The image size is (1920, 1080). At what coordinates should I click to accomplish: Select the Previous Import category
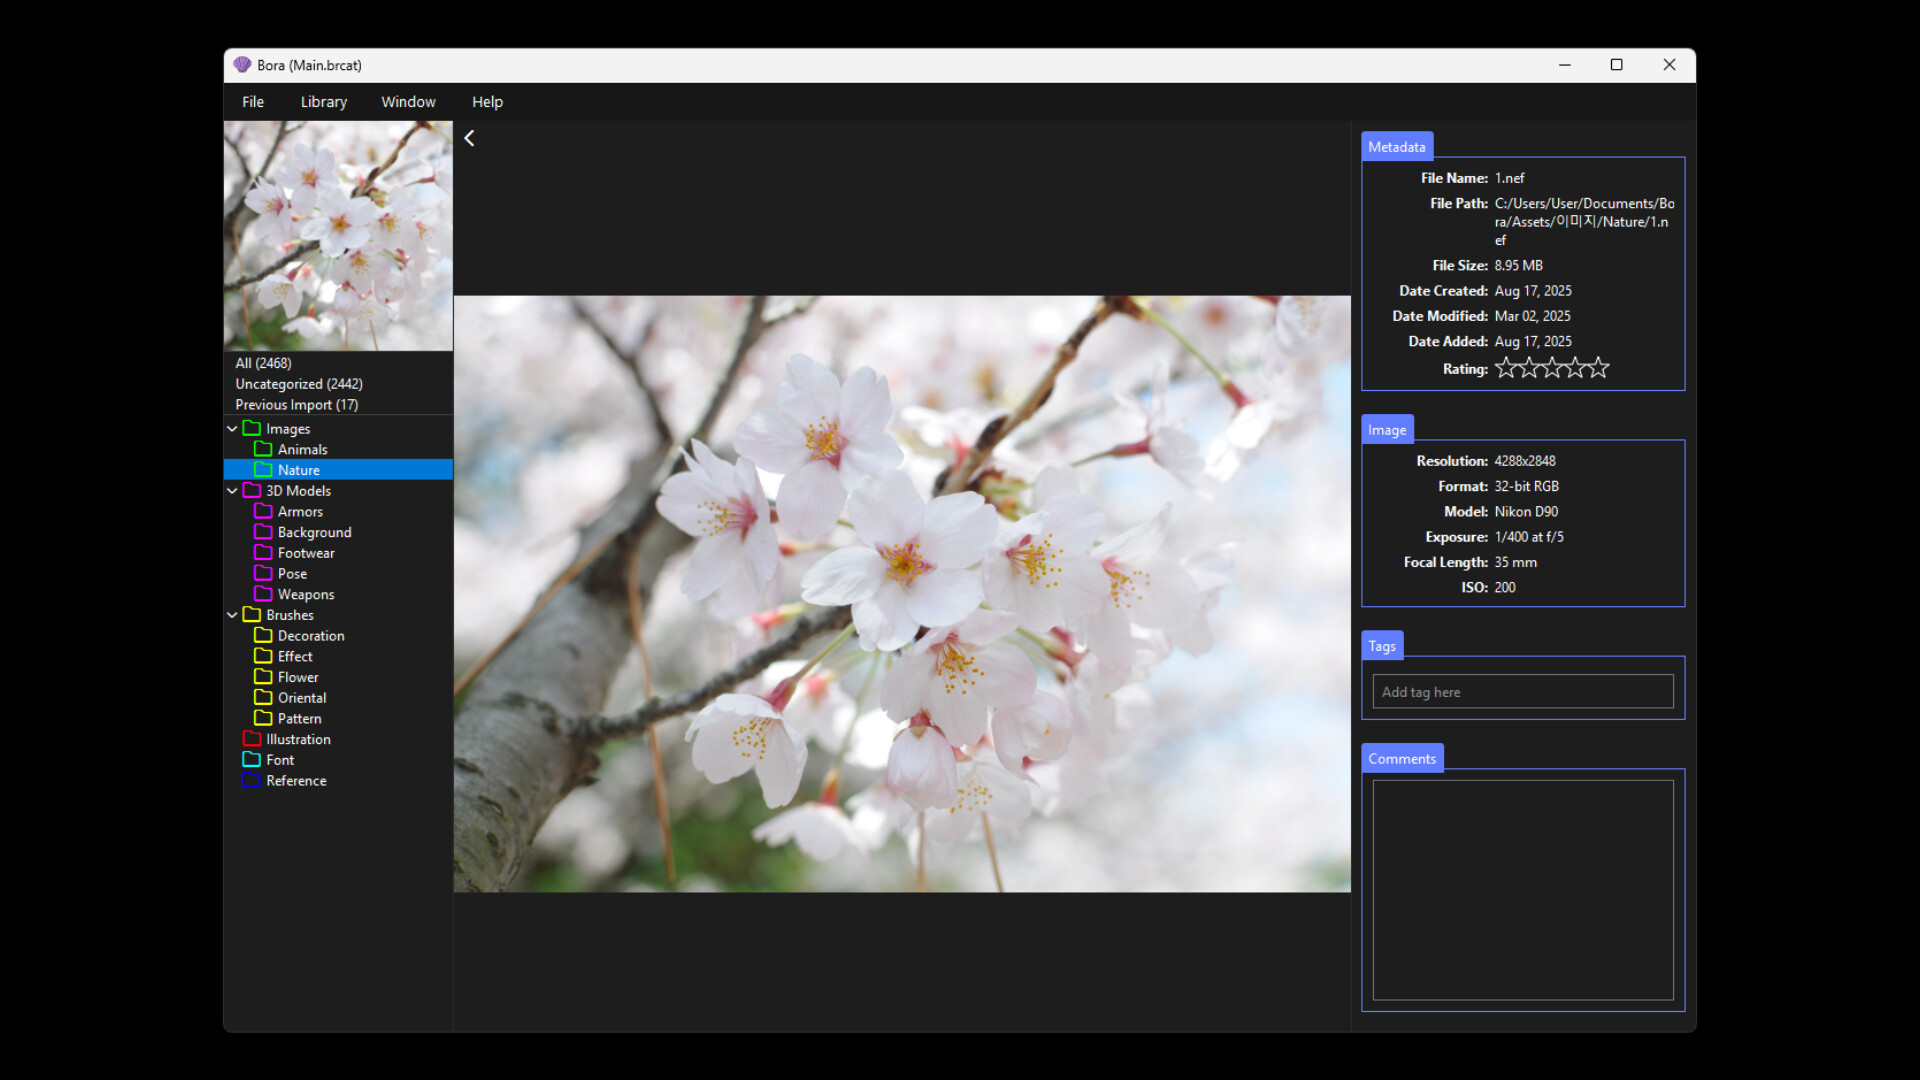click(295, 404)
